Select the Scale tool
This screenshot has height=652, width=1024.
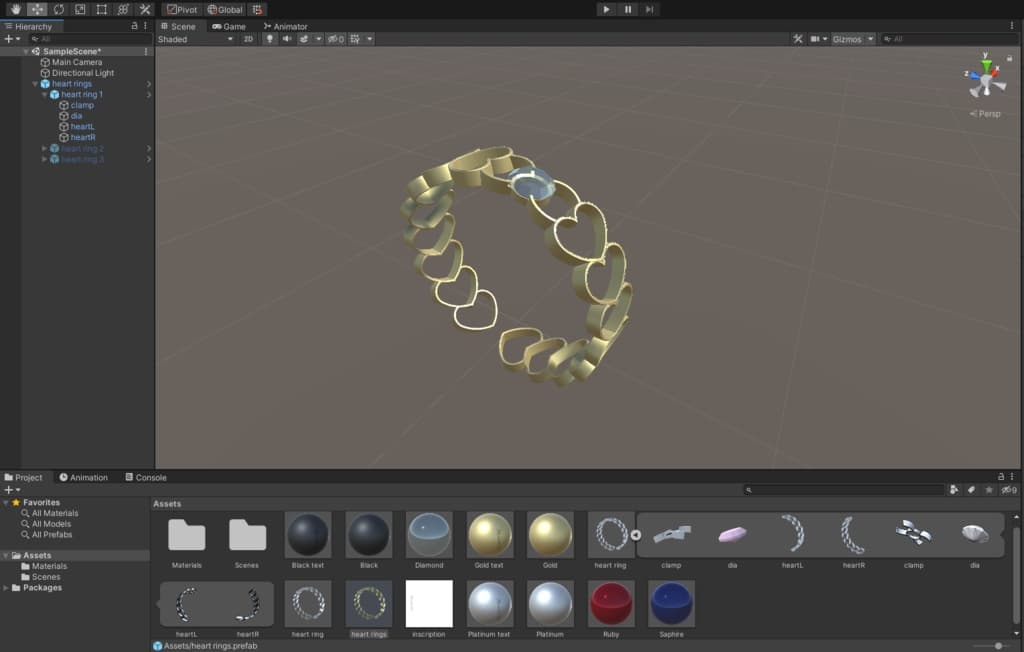[80, 9]
